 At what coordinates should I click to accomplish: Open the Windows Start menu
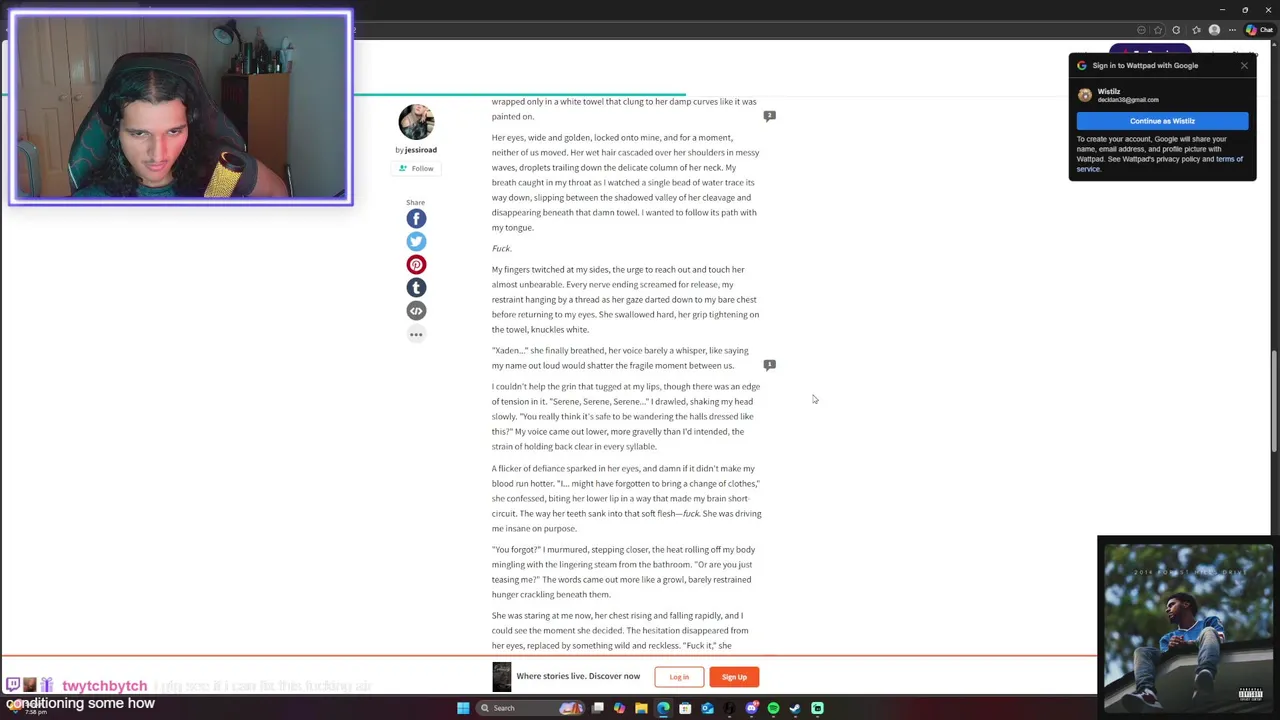click(x=463, y=708)
